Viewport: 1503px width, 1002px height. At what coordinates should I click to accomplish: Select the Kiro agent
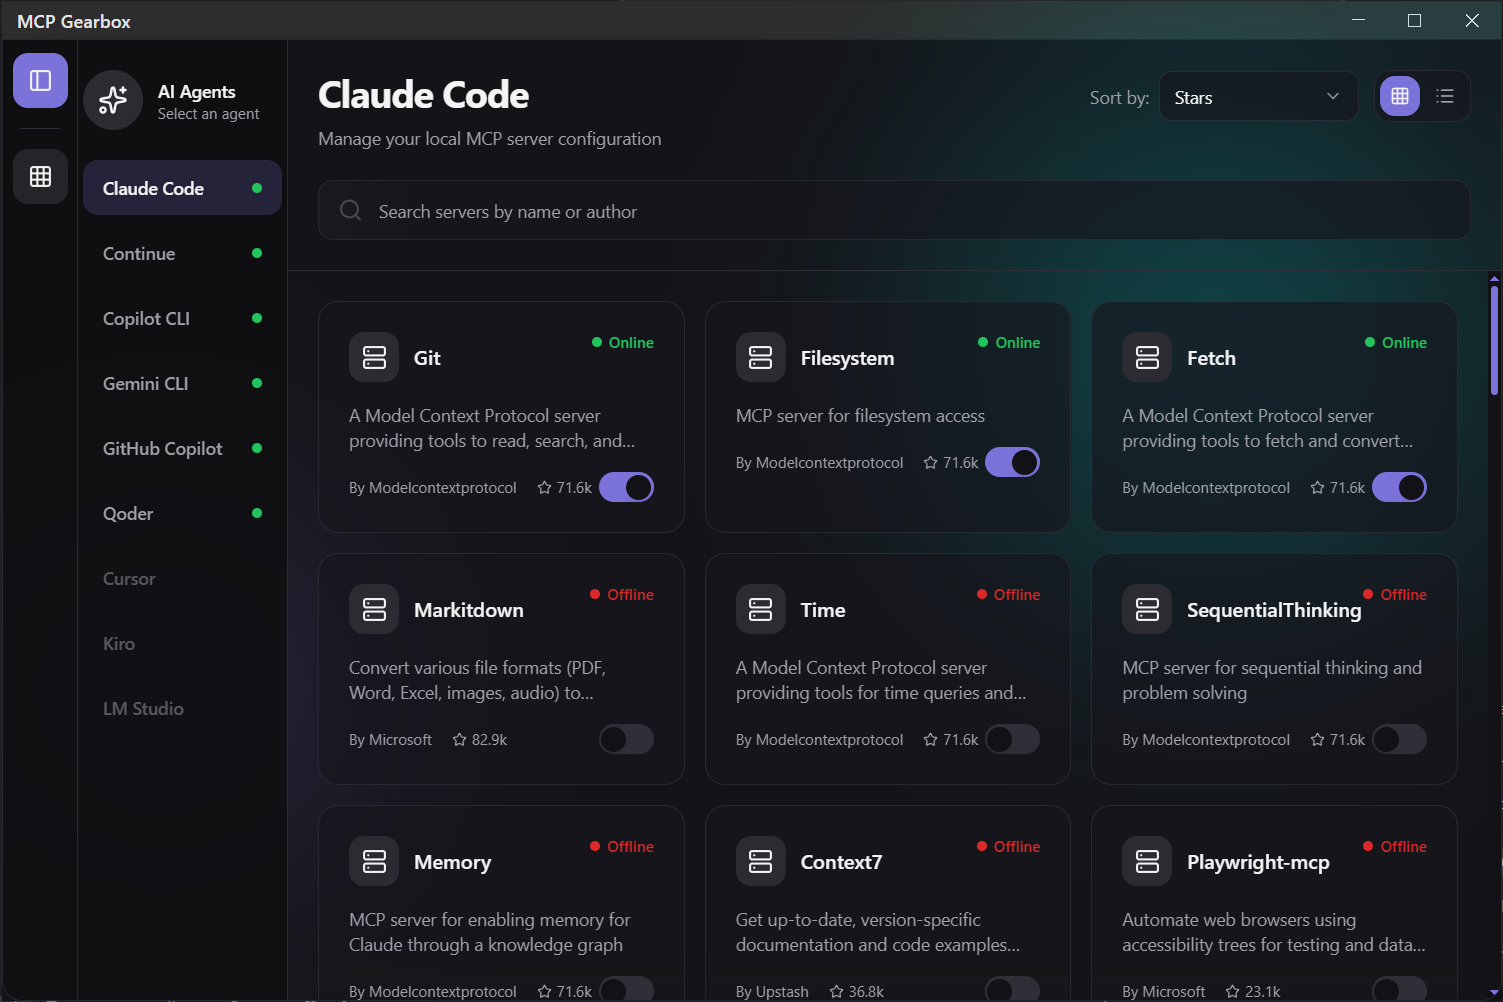pyautogui.click(x=182, y=643)
